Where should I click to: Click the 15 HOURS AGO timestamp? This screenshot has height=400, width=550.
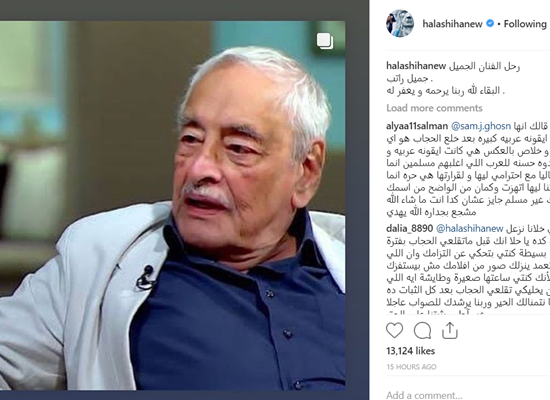[x=411, y=367]
